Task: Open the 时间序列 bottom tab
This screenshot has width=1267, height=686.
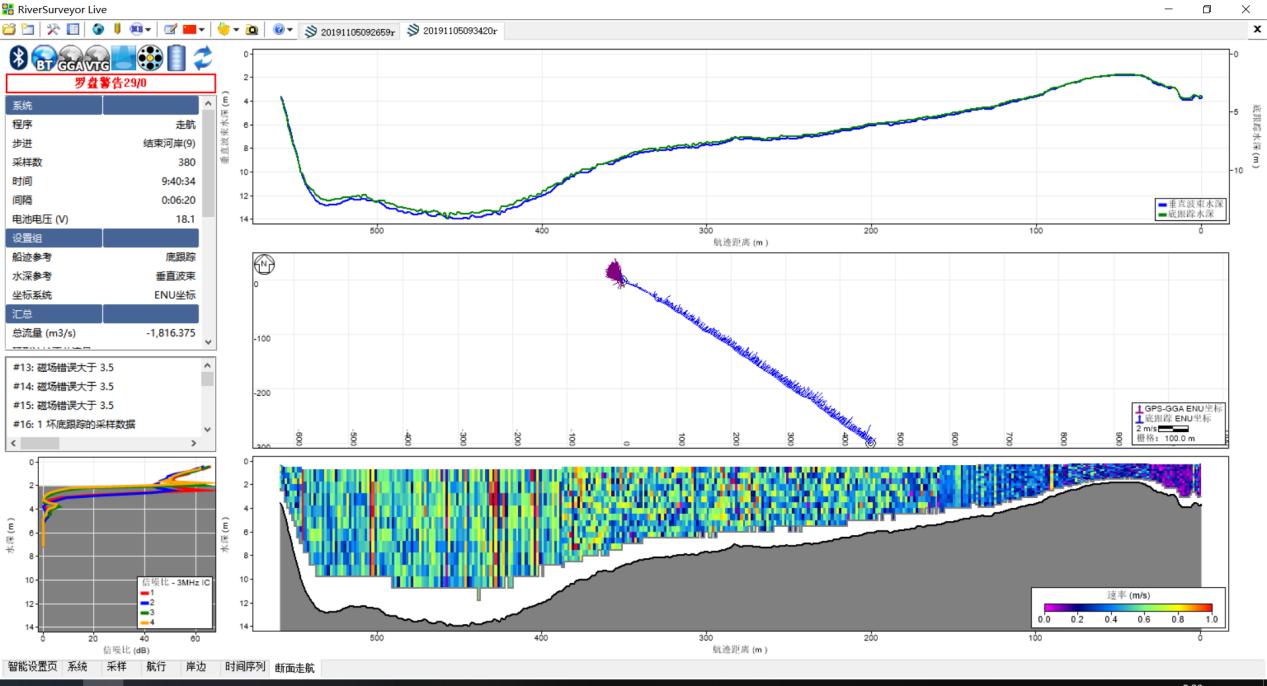Action: [x=245, y=667]
